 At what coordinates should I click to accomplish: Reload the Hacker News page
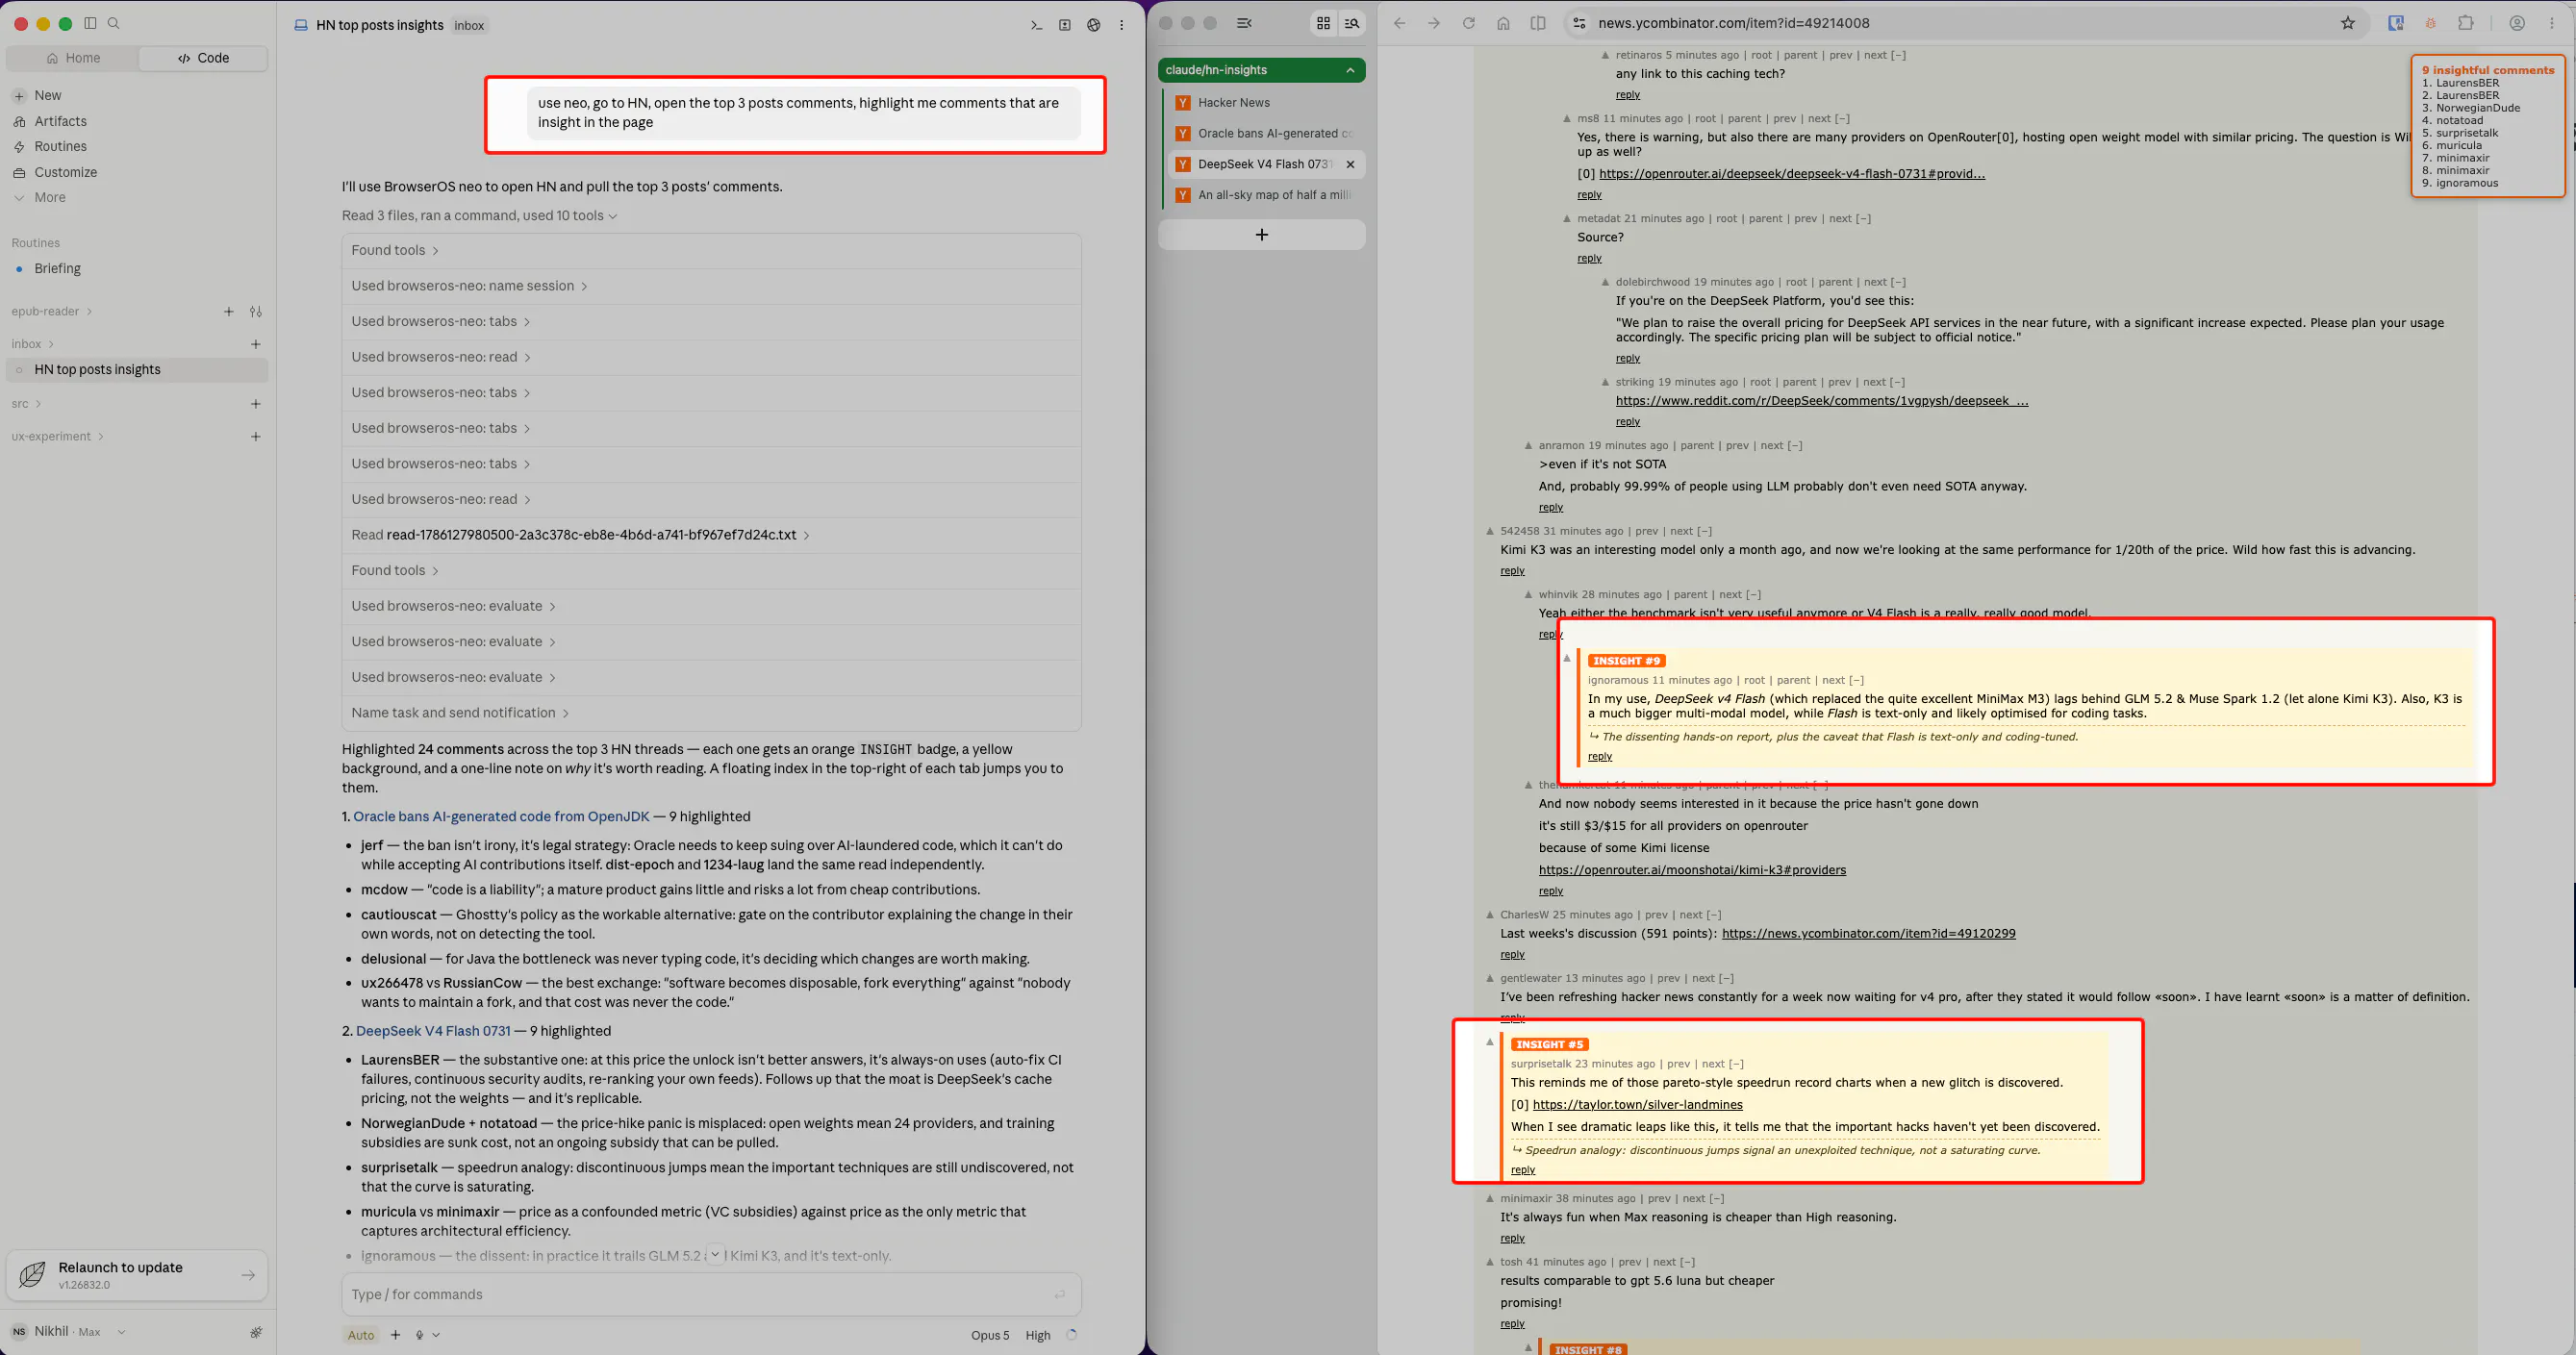coord(1468,23)
